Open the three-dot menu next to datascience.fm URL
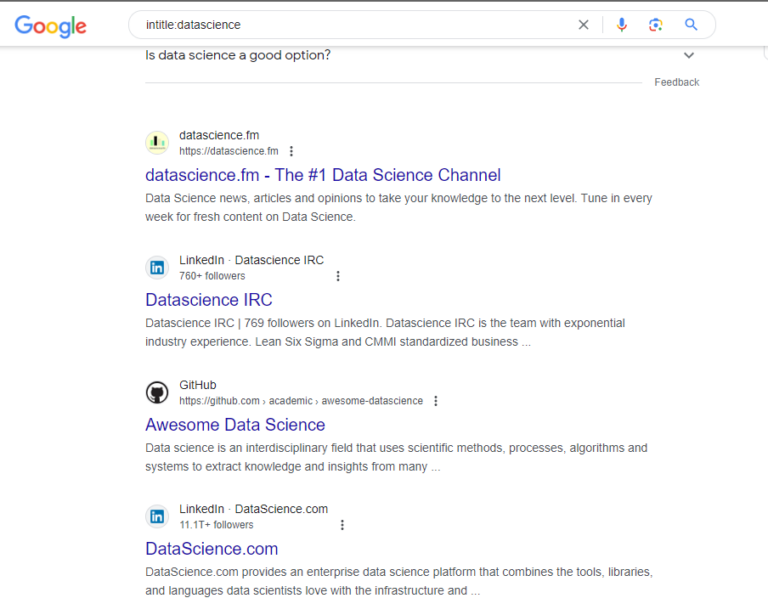 pyautogui.click(x=291, y=151)
